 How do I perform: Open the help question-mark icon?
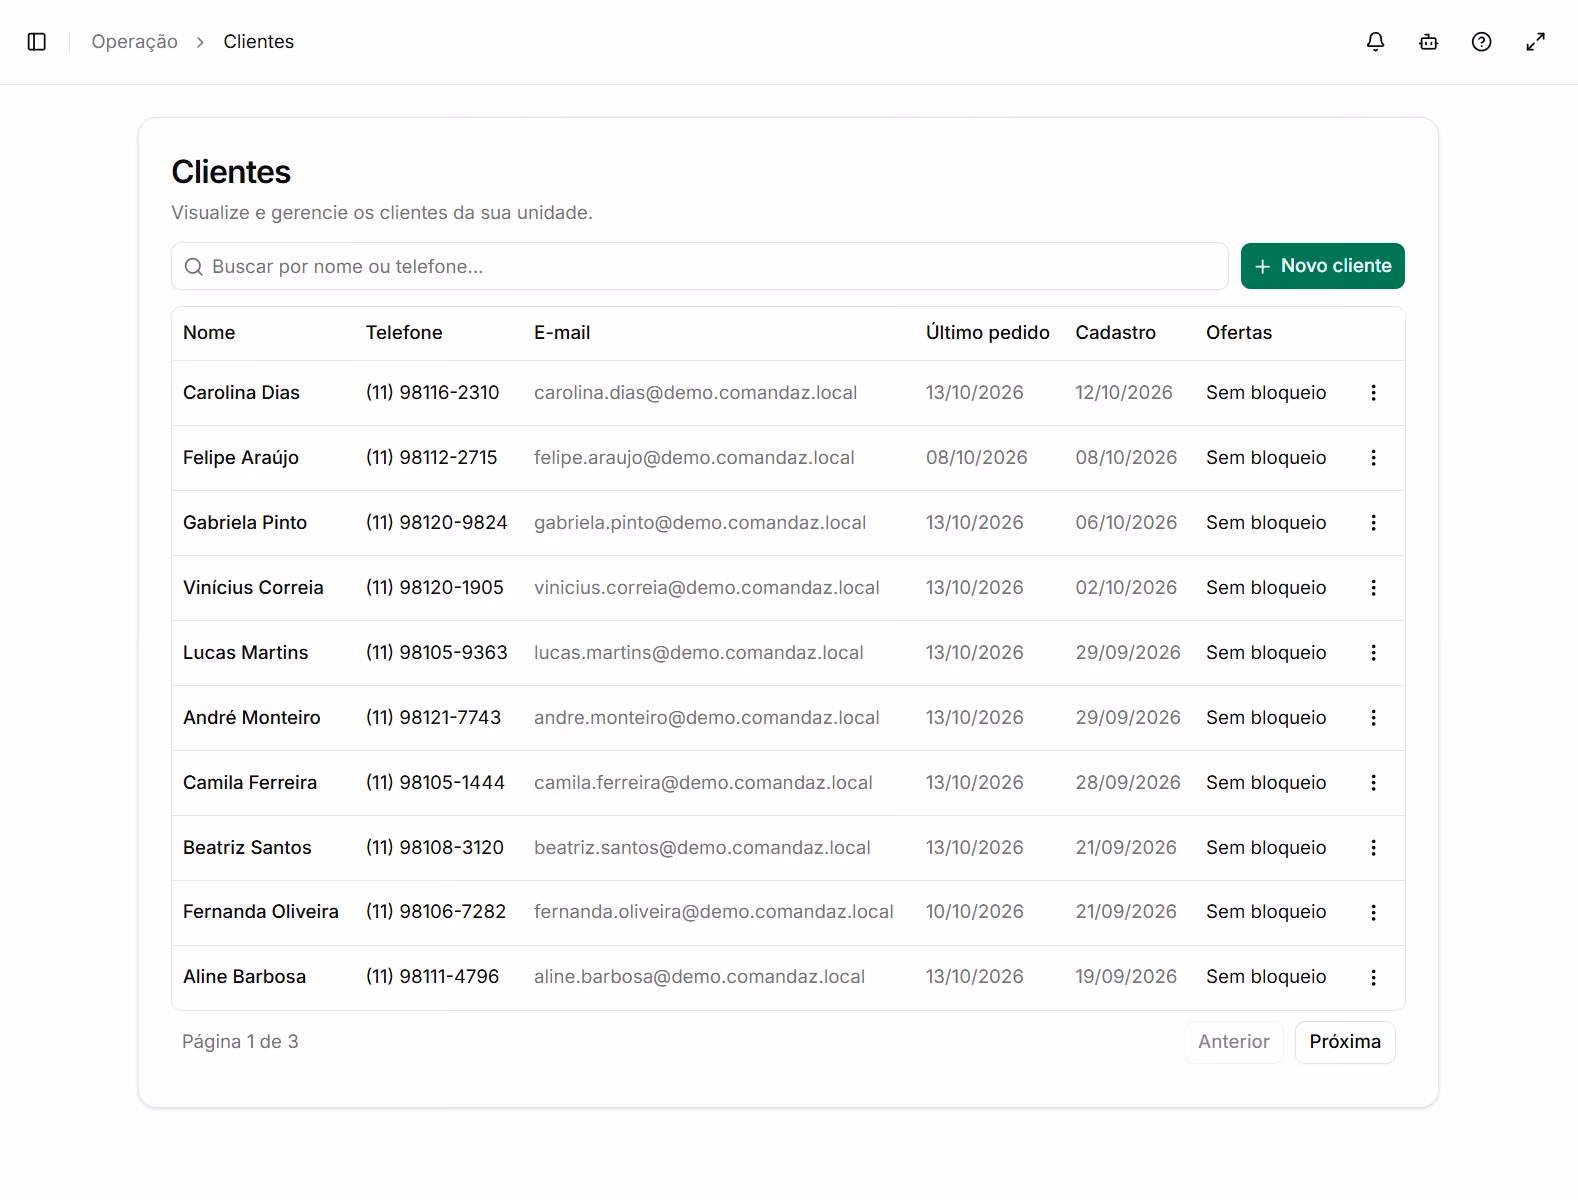1482,42
